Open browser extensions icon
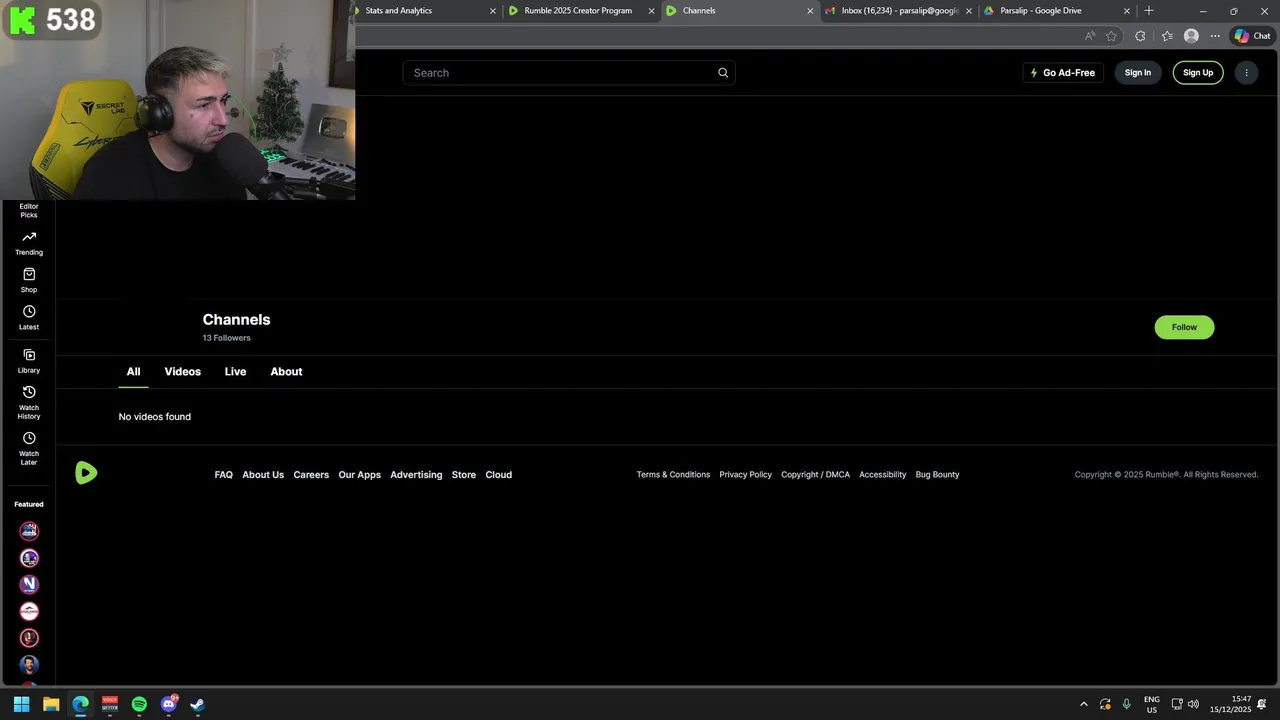Screen dimensions: 1280x720 tap(1140, 36)
